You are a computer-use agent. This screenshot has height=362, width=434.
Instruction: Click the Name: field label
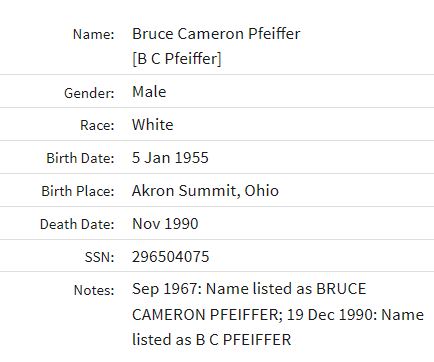coord(94,34)
